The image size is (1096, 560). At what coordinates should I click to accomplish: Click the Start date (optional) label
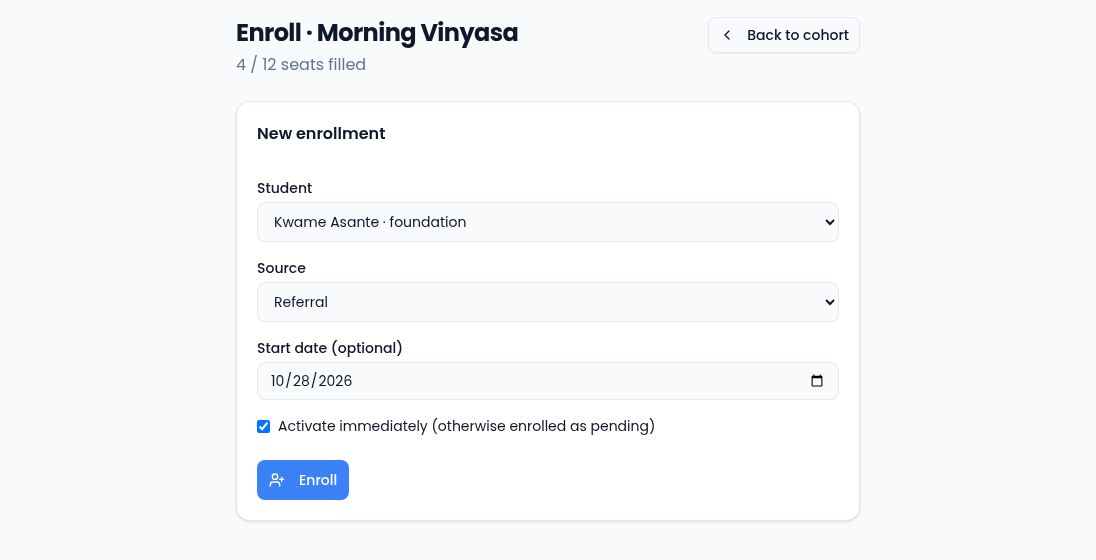pos(330,348)
